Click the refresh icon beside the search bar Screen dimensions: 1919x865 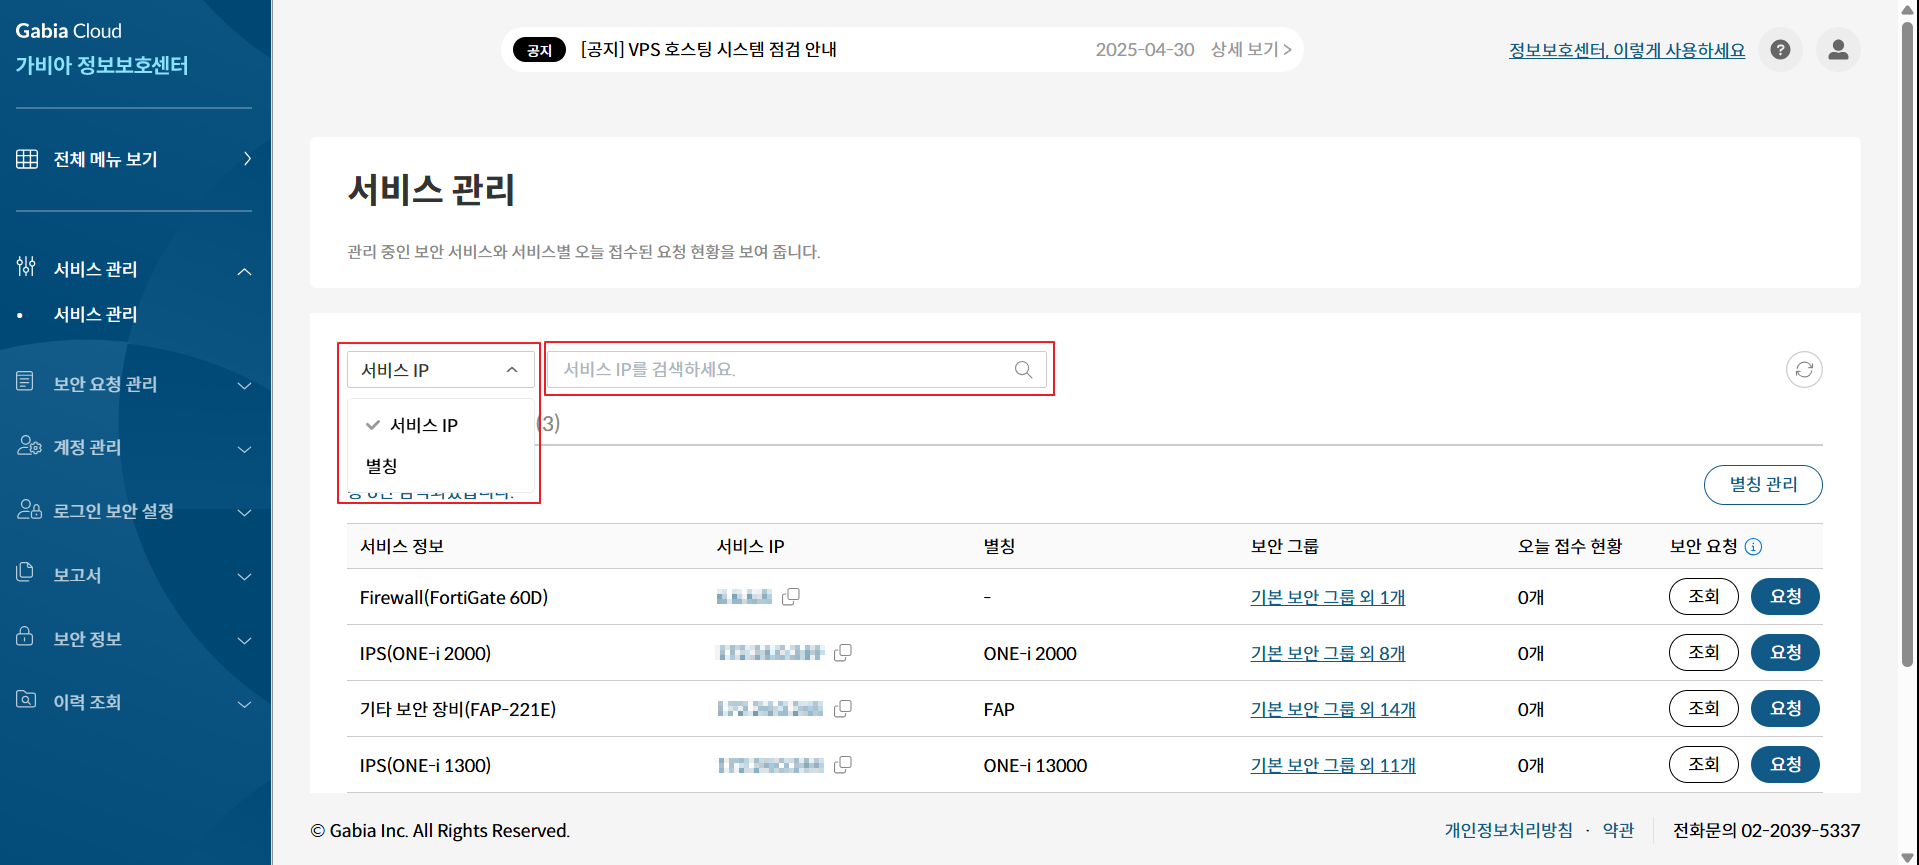click(x=1804, y=370)
